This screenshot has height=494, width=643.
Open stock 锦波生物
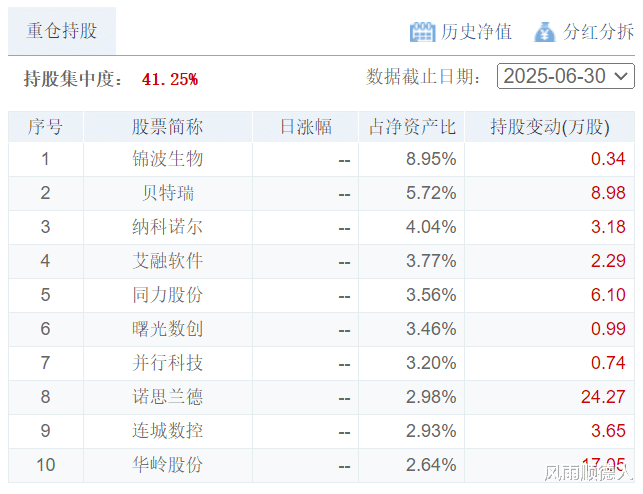coord(168,159)
